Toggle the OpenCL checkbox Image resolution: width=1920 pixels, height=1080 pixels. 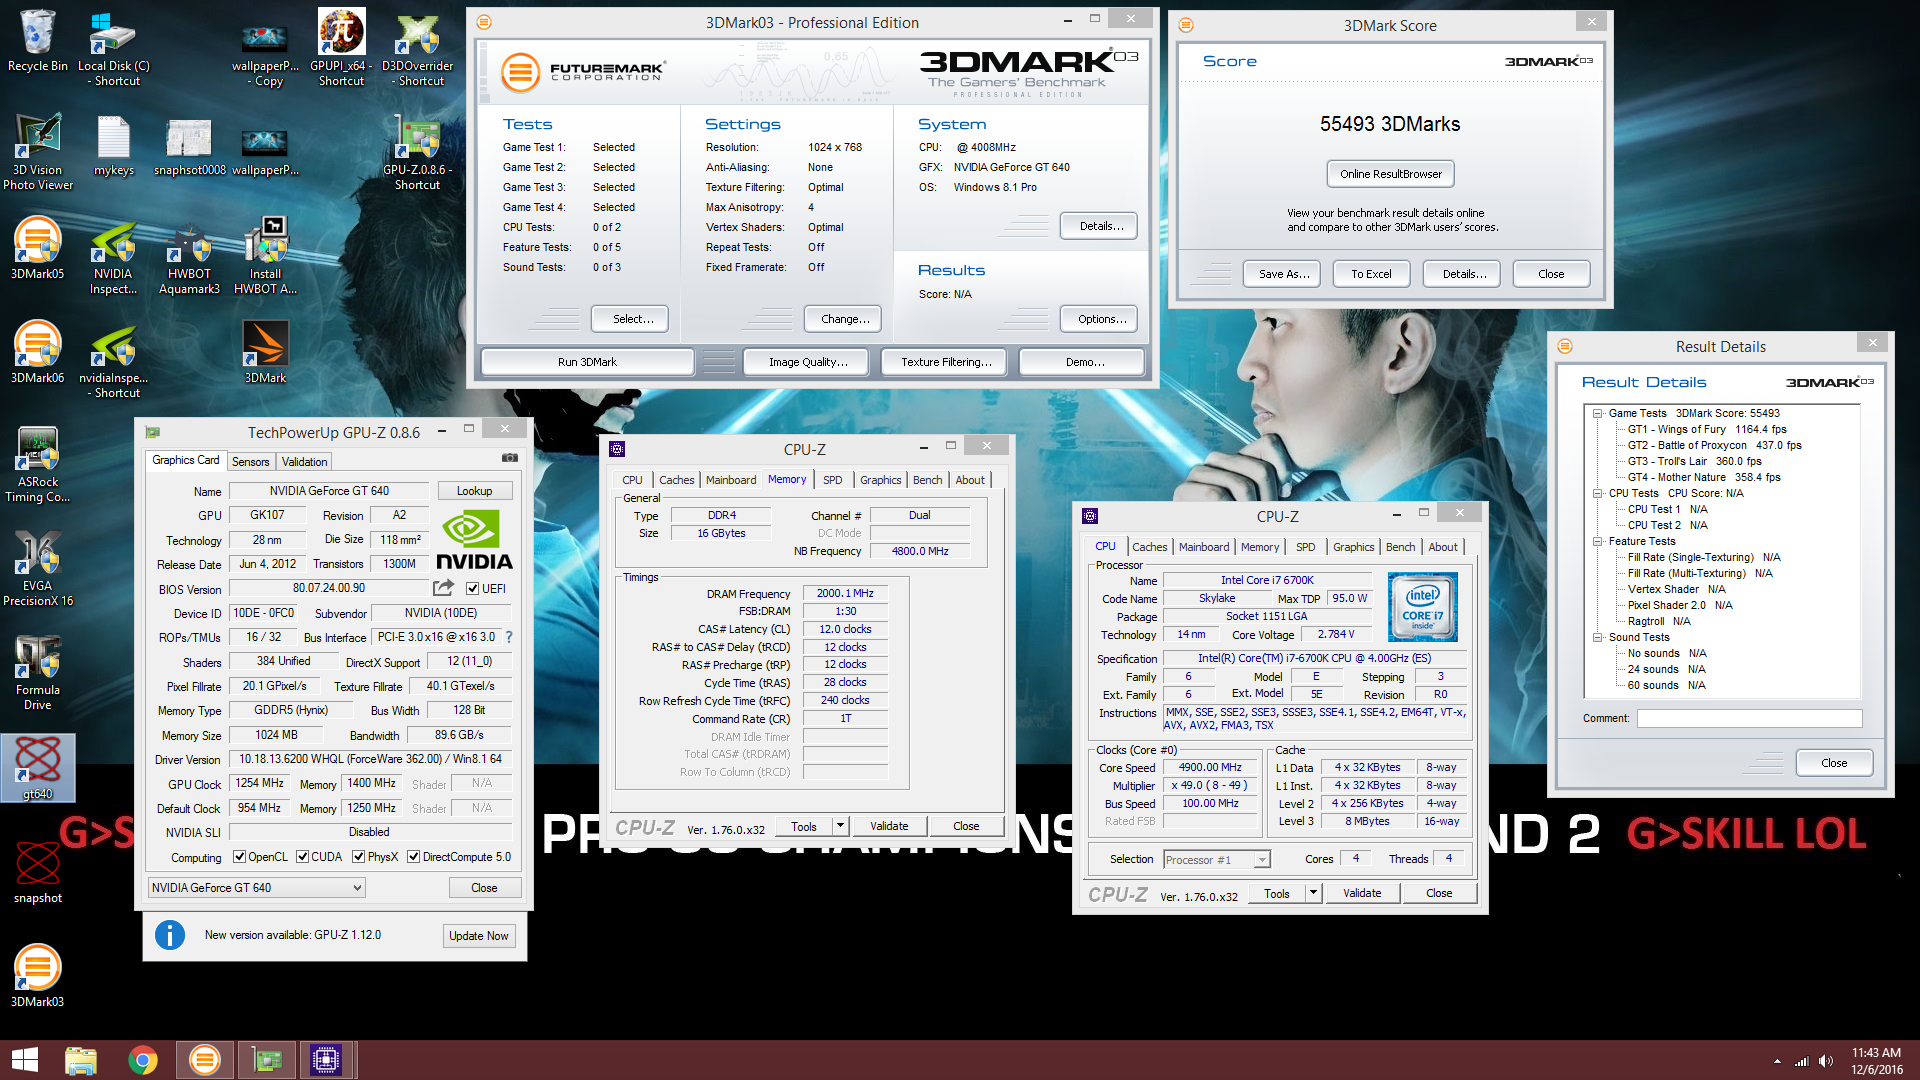click(239, 857)
